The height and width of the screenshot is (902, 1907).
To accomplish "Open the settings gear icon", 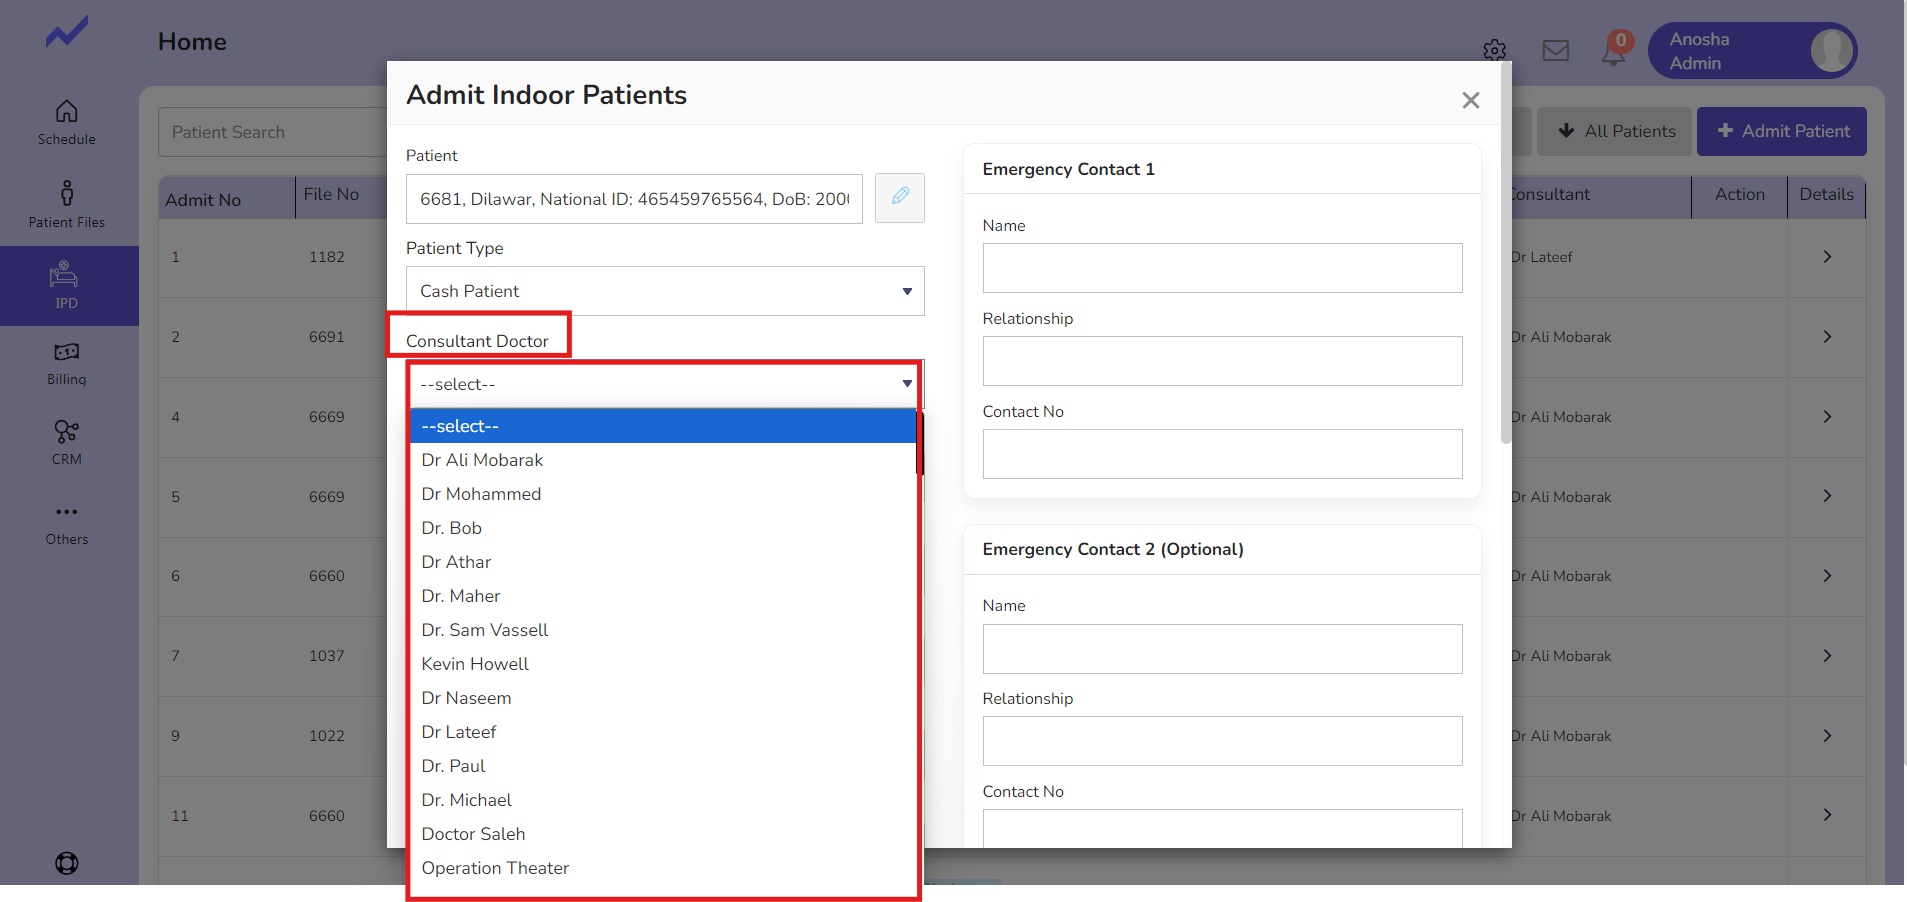I will pyautogui.click(x=1494, y=50).
